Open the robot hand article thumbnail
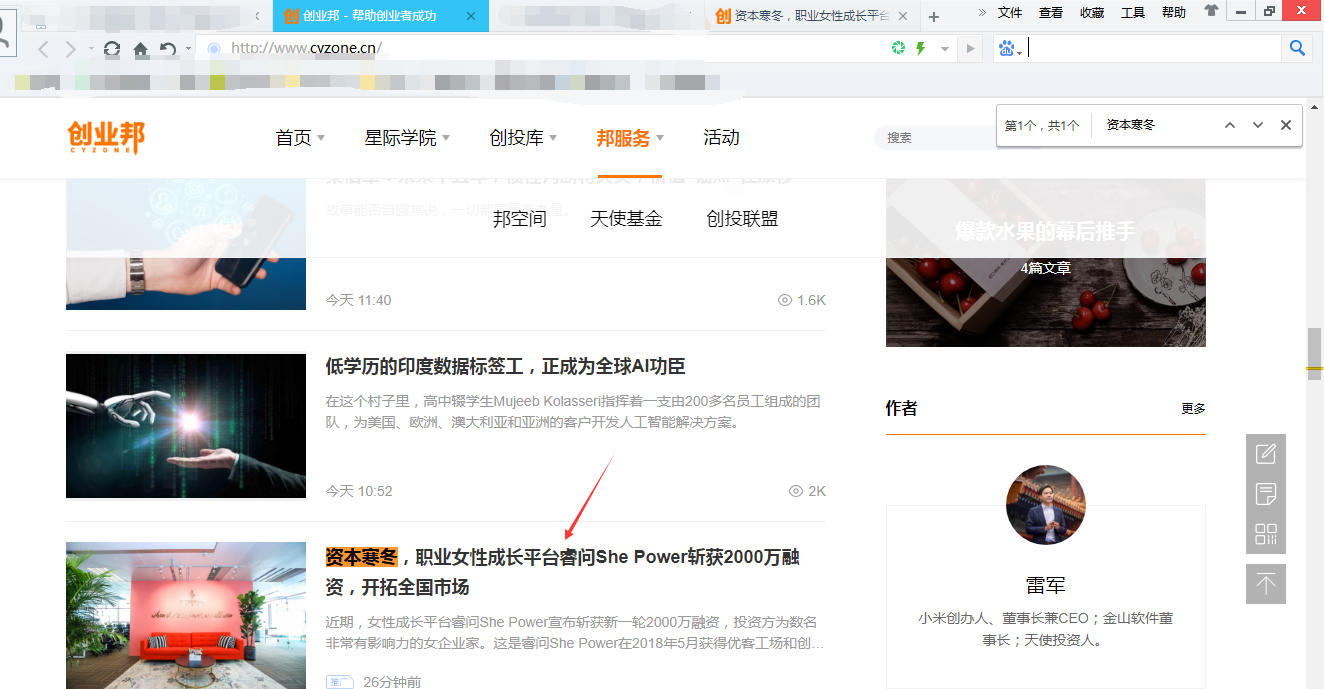The image size is (1324, 689). (x=186, y=426)
